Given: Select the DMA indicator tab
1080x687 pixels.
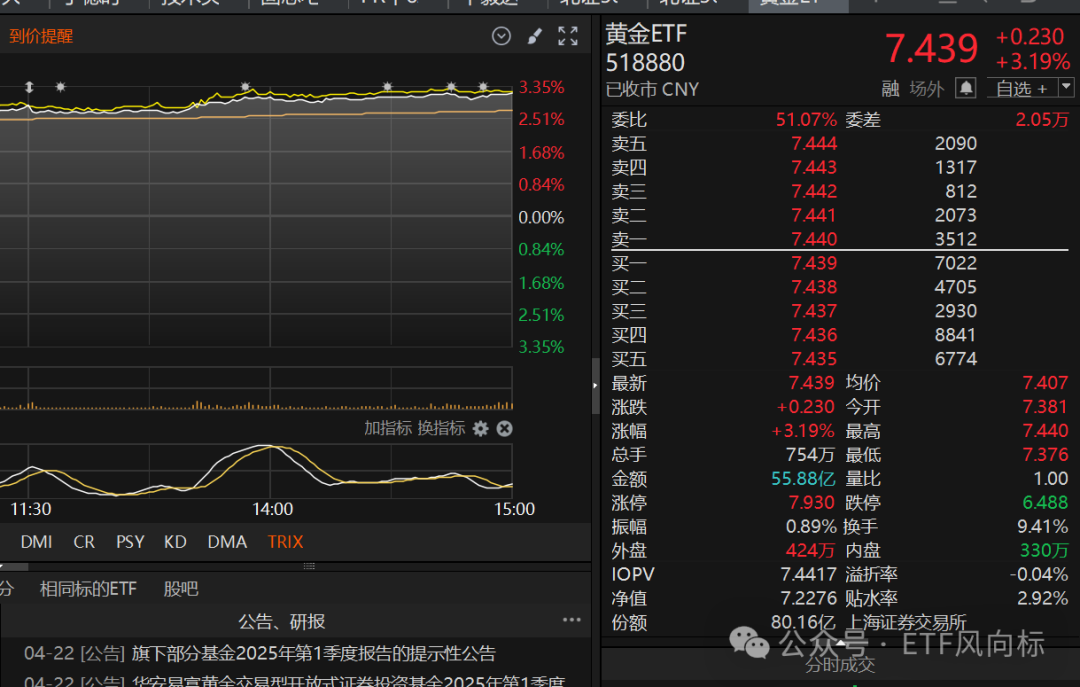Looking at the screenshot, I should pos(227,542).
